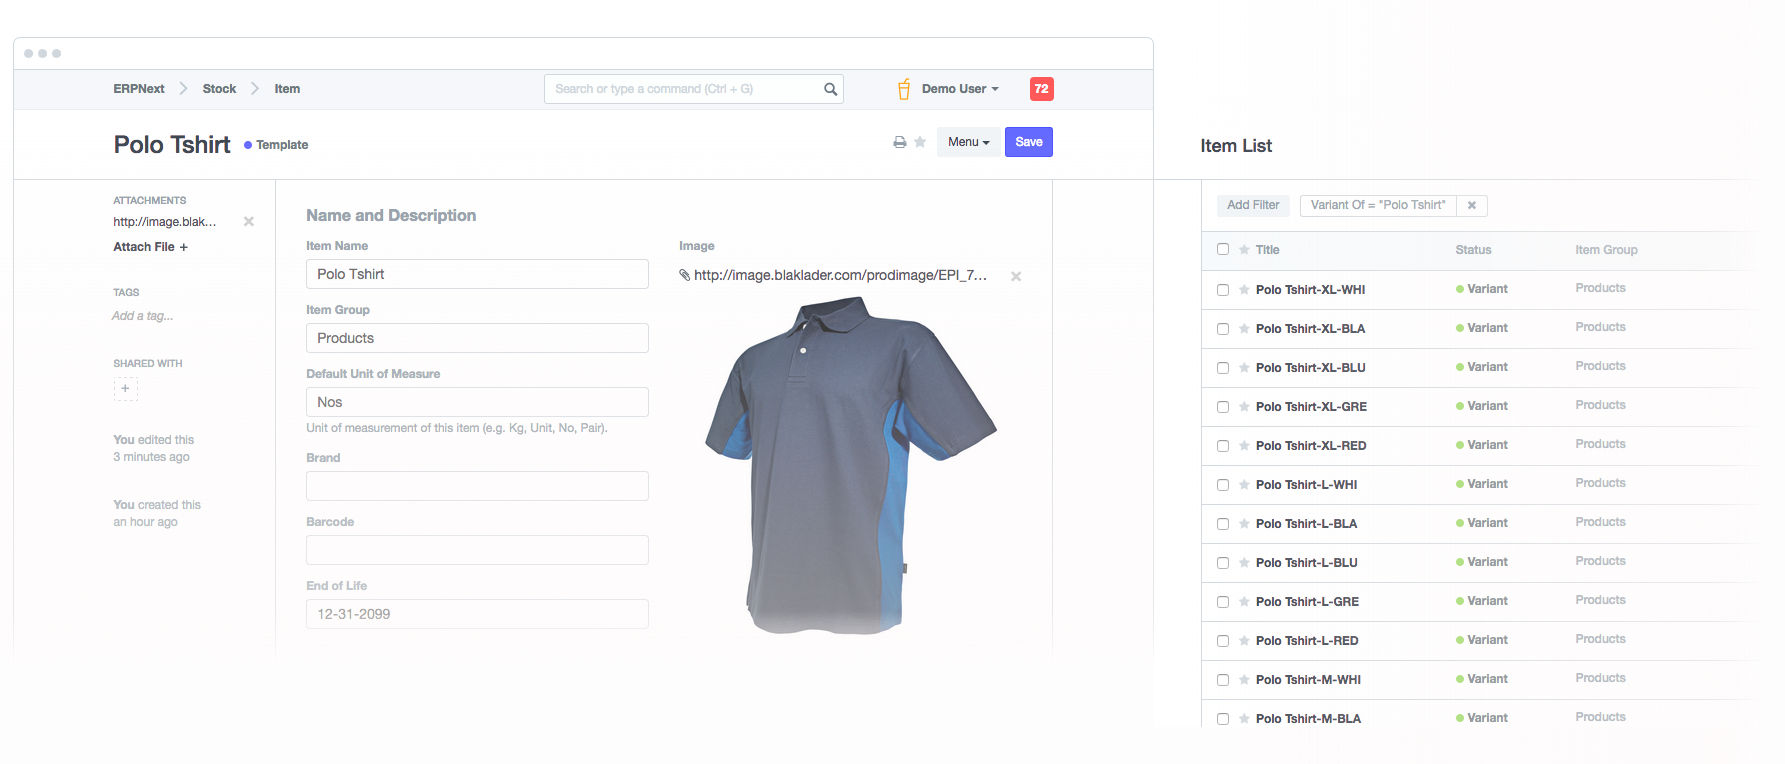Viewport: 1785px width, 764px height.
Task: Click the Add a tag input
Action: point(142,316)
